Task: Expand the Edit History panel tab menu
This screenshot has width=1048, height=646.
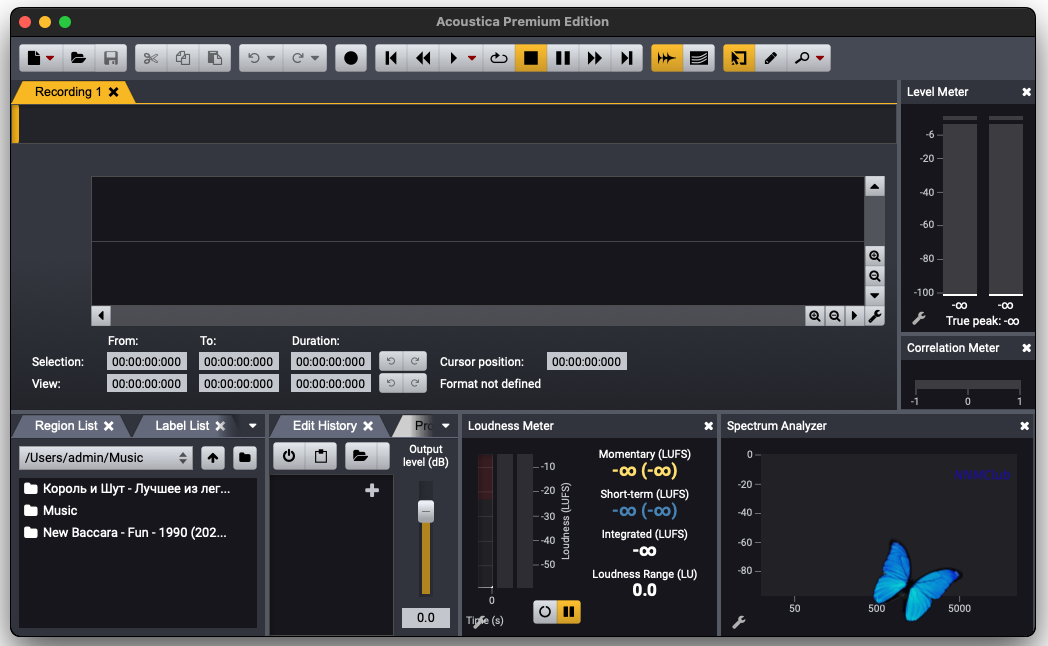Action: 446,426
